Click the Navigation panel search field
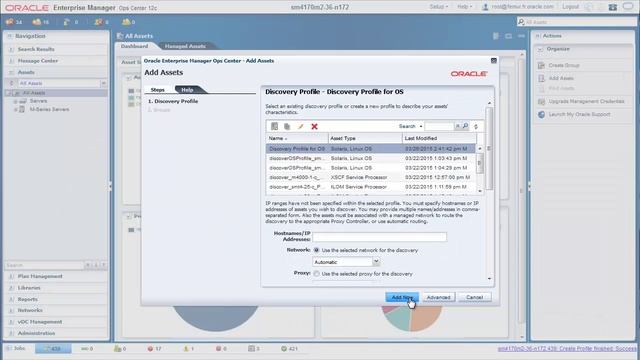The image size is (640, 360). coord(44,265)
